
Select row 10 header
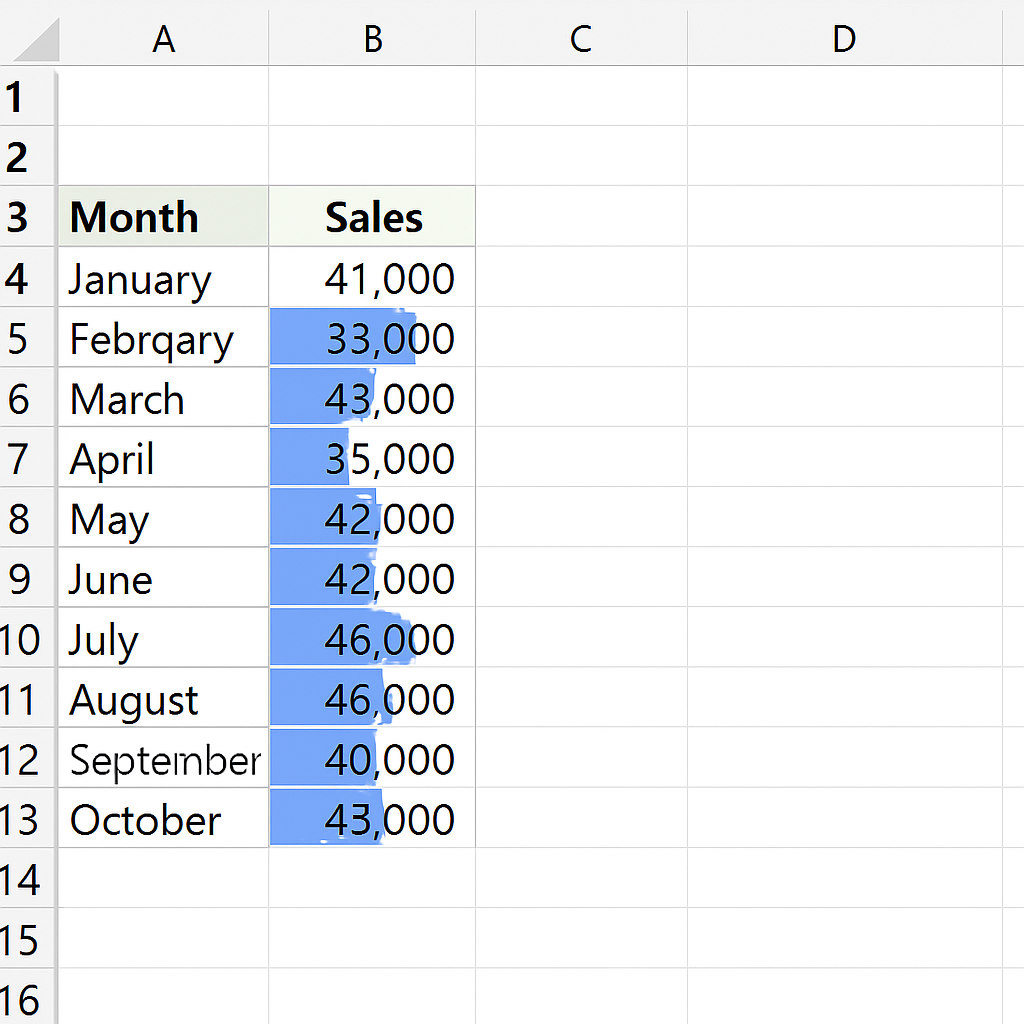(x=27, y=637)
